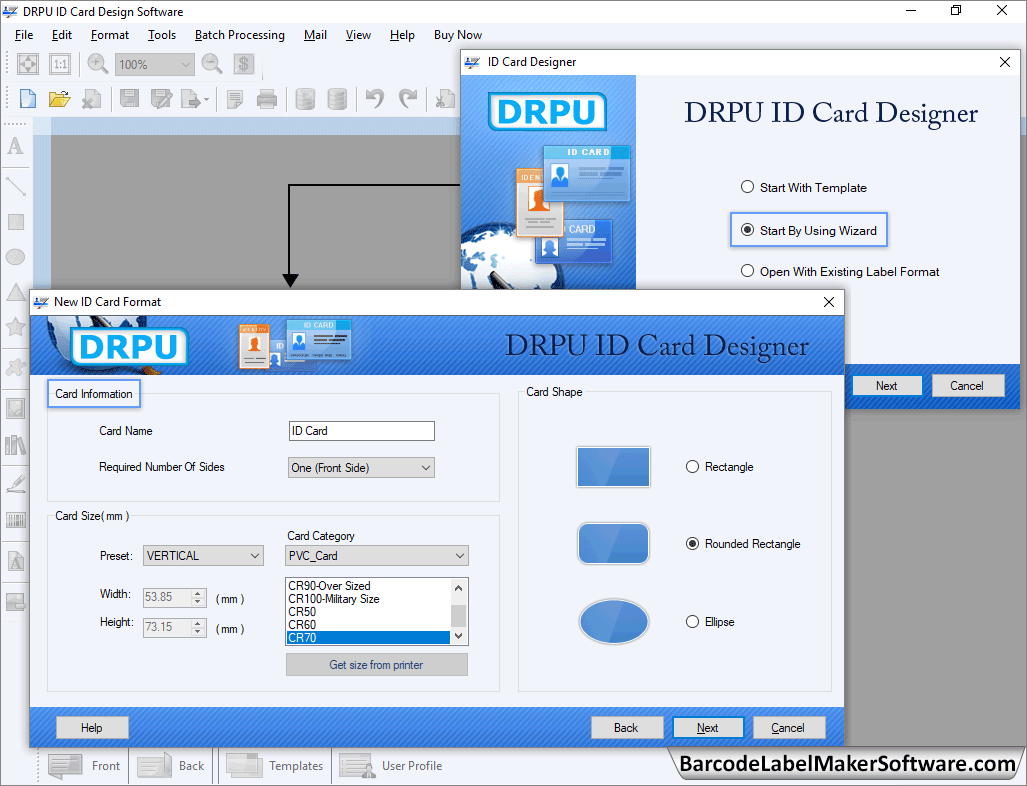Choose the Ellipse drawing tool
This screenshot has width=1027, height=786.
[x=15, y=257]
